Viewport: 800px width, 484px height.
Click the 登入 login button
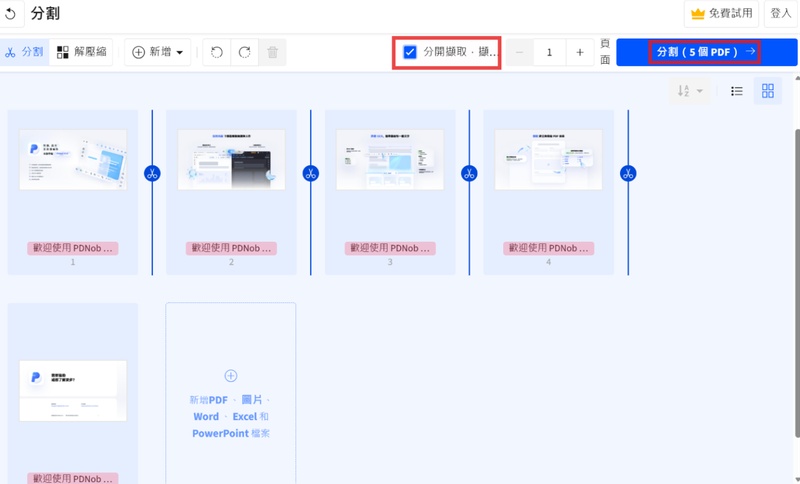click(x=781, y=14)
